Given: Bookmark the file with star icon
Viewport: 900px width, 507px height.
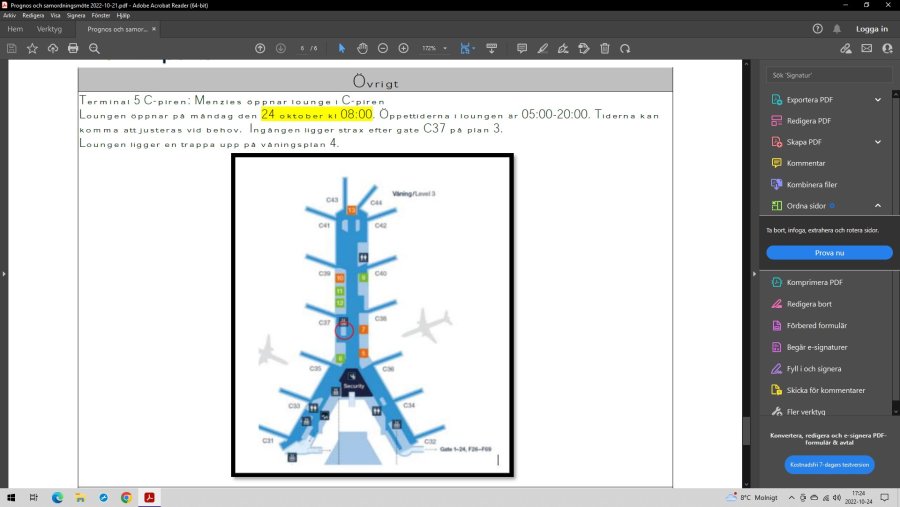Looking at the screenshot, I should point(32,48).
